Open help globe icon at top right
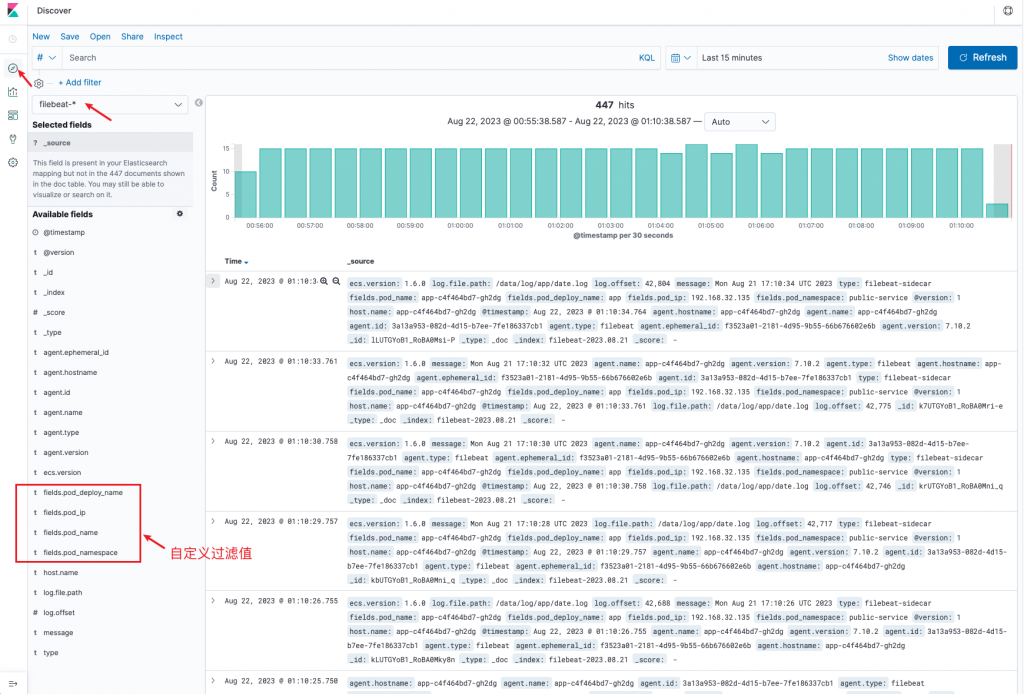 click(x=1008, y=10)
